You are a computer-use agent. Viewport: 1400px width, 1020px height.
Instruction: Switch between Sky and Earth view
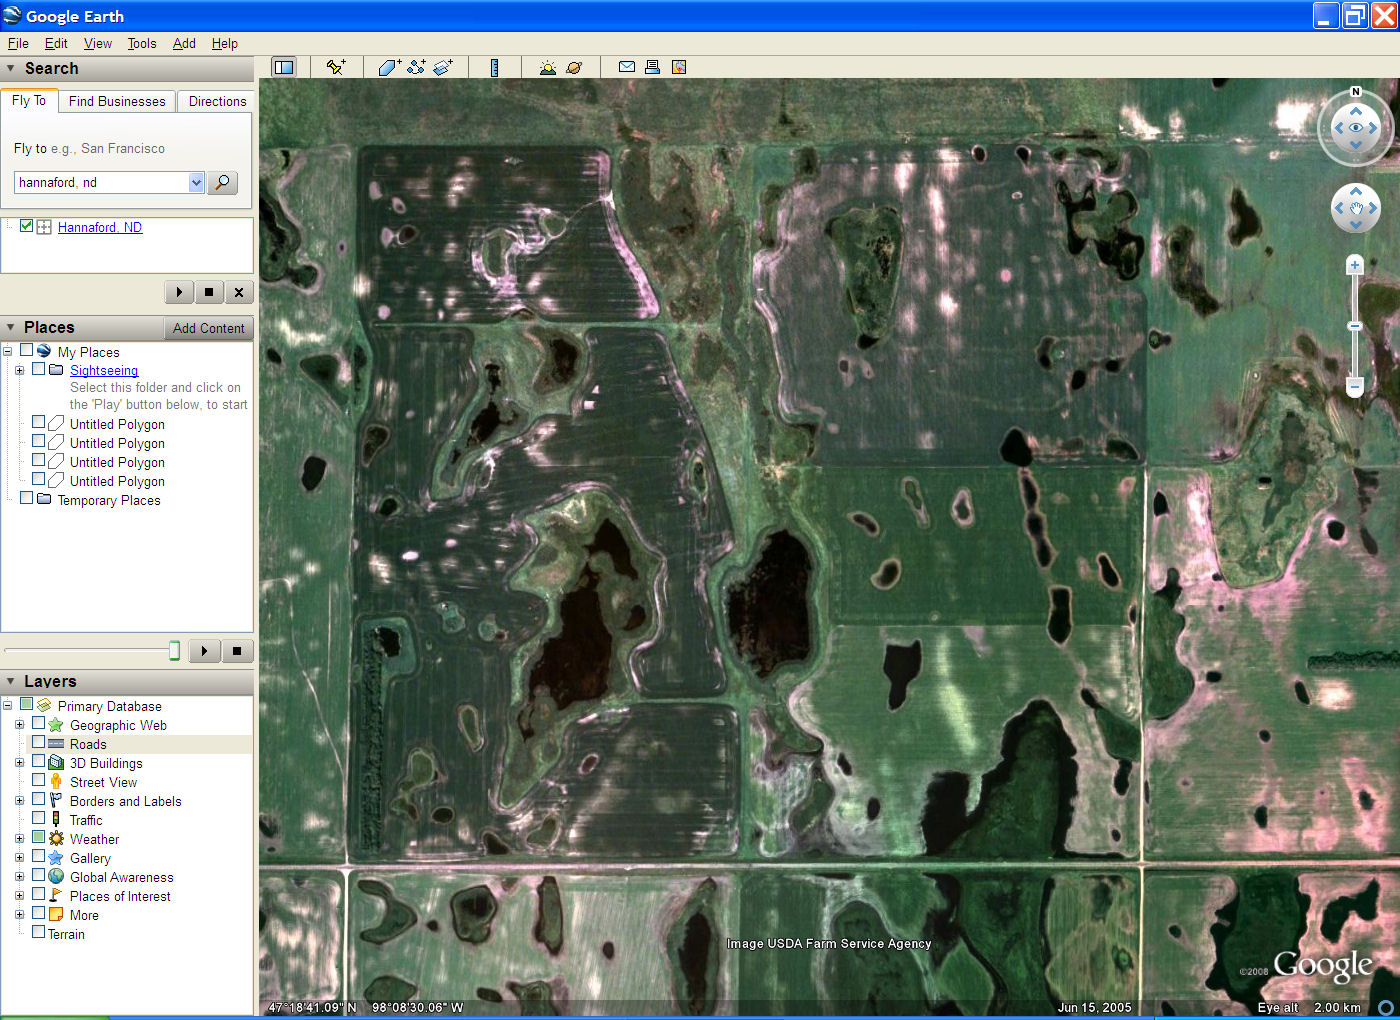coord(574,67)
